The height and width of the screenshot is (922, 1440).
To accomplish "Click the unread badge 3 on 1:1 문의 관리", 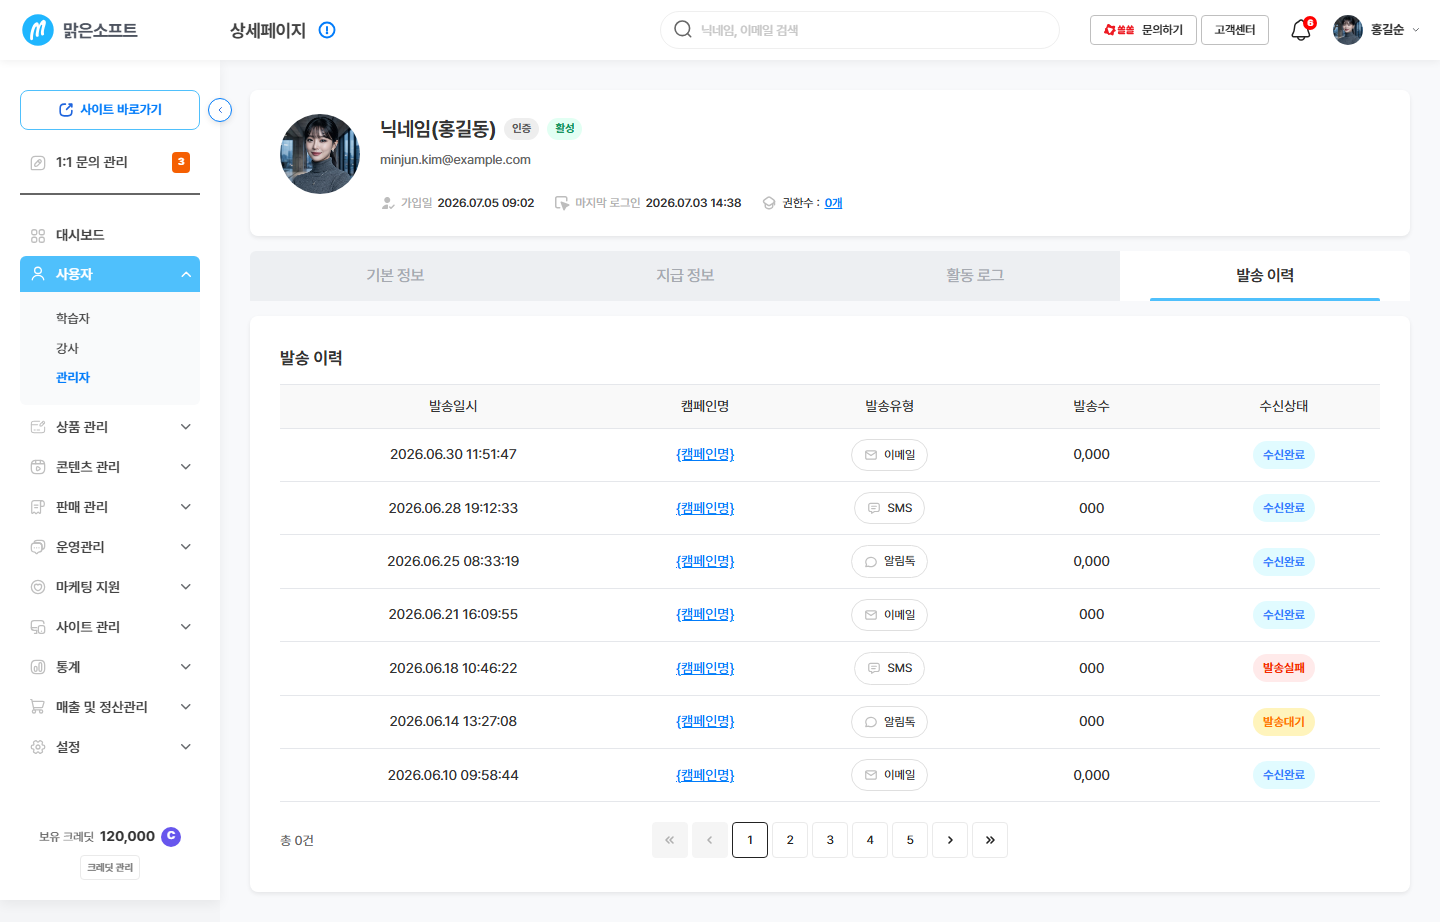I will 181,162.
